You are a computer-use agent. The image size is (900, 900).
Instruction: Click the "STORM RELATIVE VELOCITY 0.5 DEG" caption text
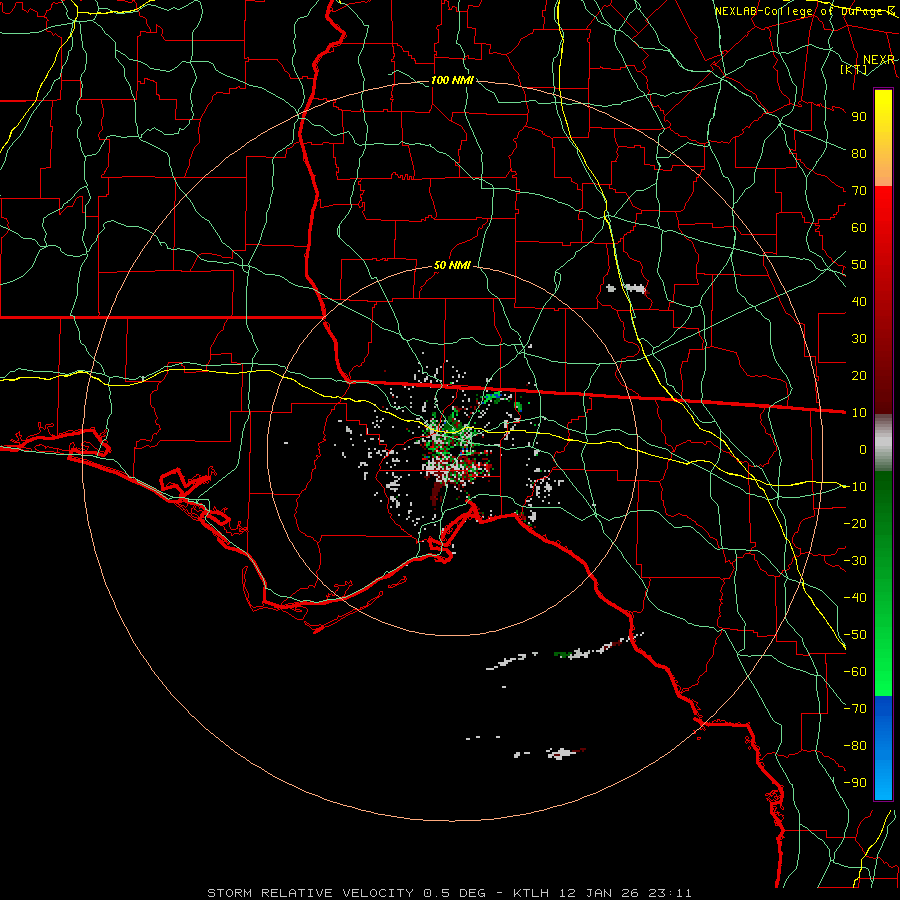[346, 893]
